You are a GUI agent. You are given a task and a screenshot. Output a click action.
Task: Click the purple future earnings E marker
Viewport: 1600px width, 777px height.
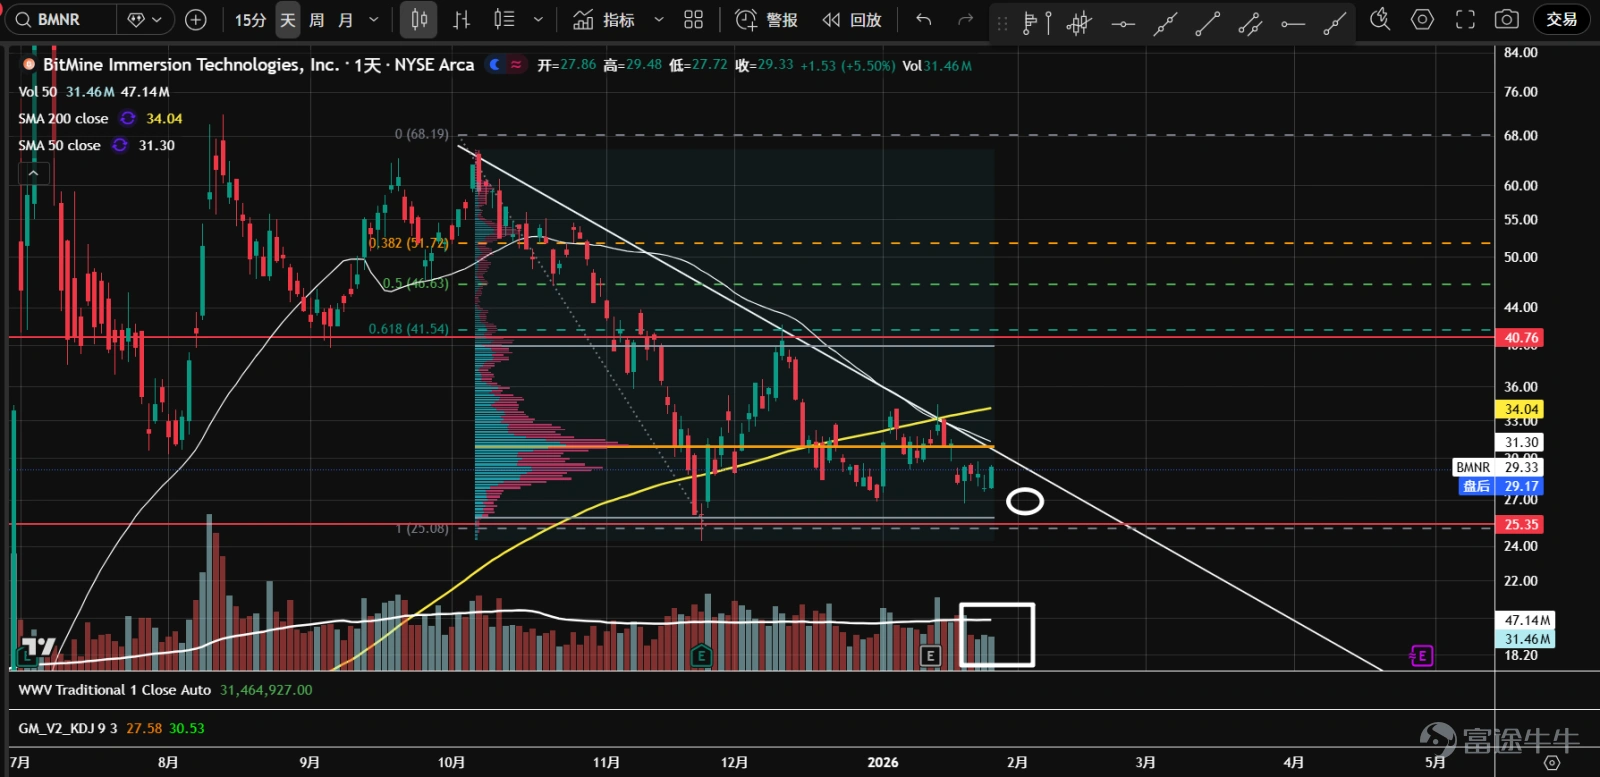coord(1421,656)
